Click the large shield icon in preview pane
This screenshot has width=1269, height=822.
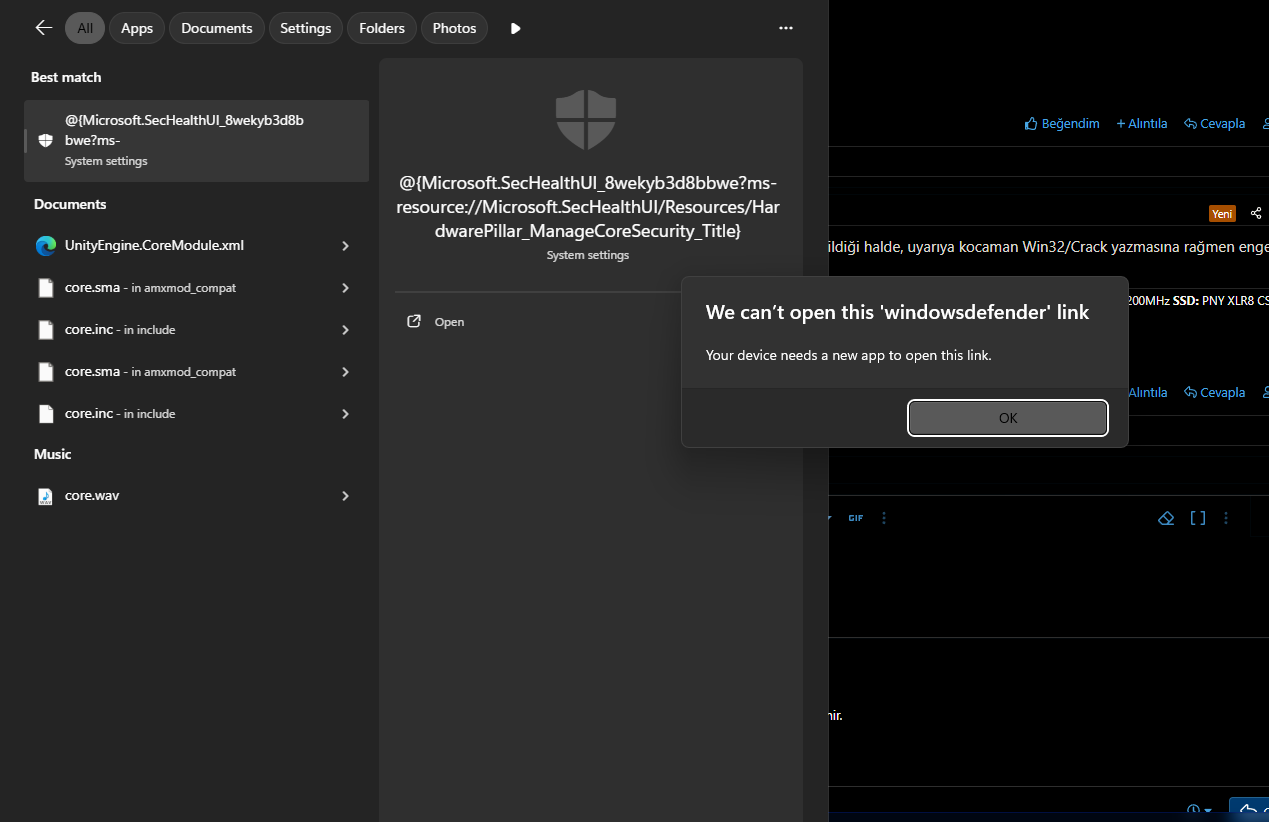click(x=586, y=119)
